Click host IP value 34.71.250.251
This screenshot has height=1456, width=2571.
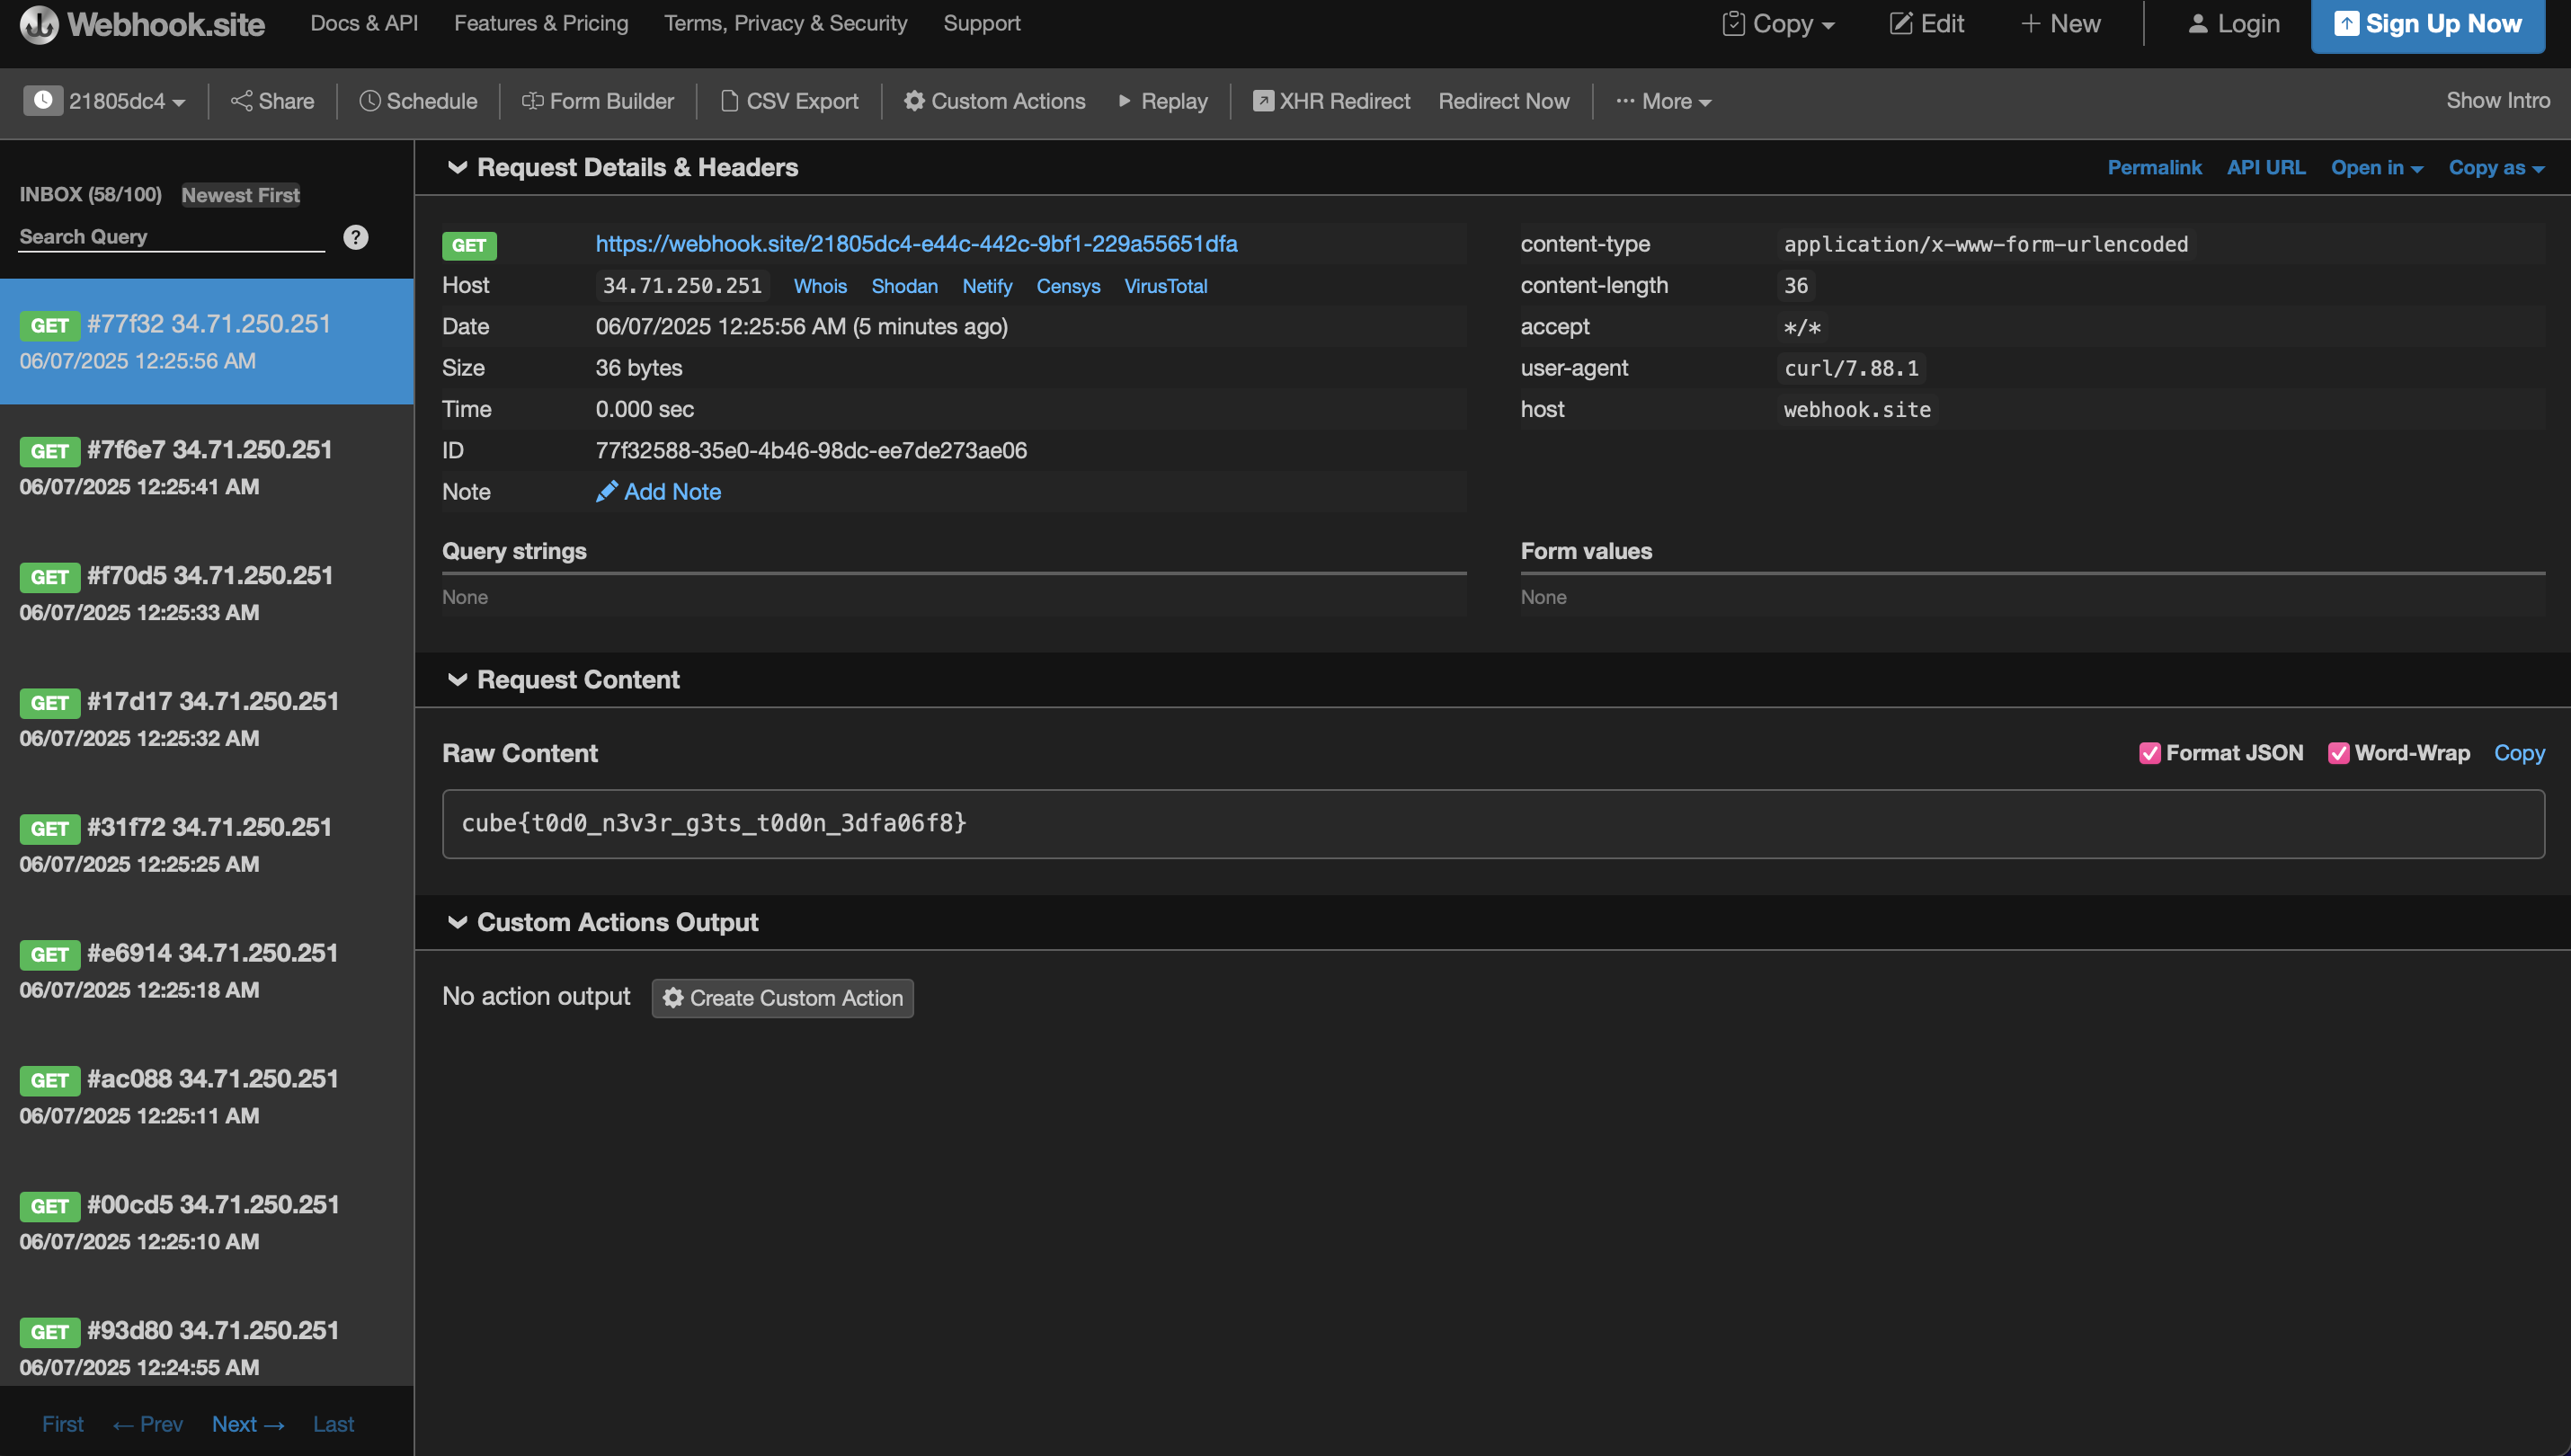tap(682, 286)
